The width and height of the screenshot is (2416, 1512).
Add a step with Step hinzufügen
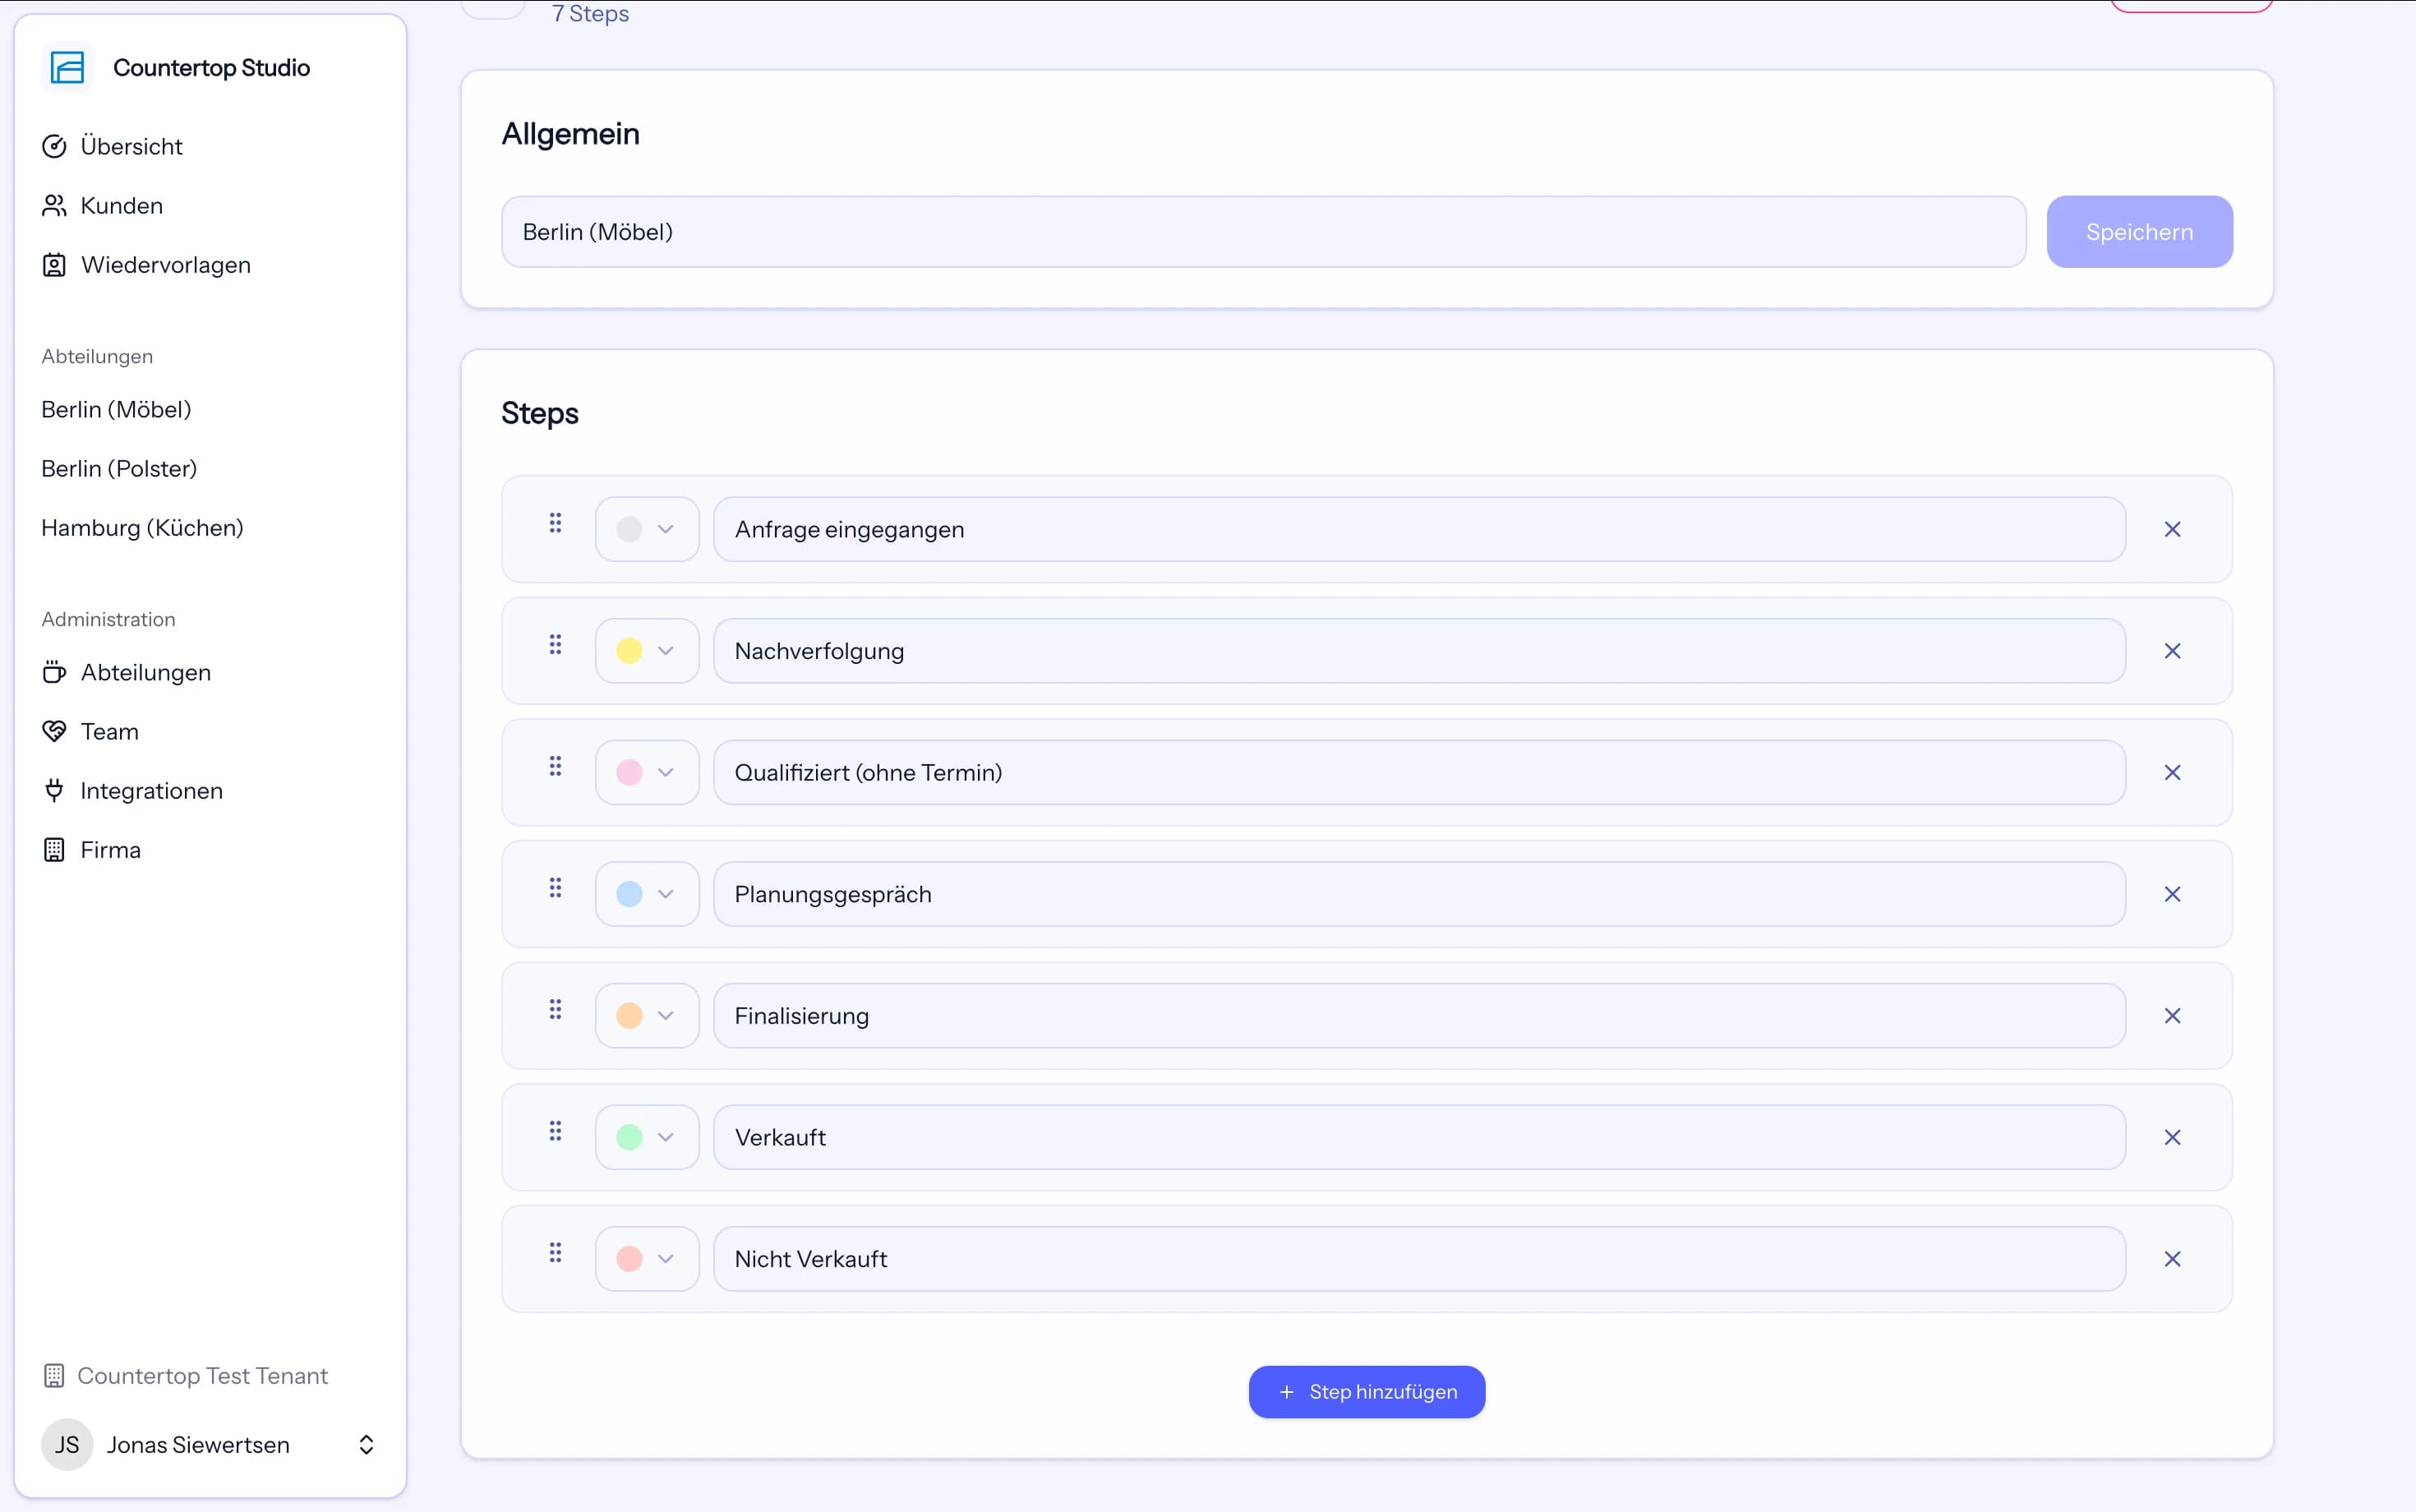pos(1367,1392)
